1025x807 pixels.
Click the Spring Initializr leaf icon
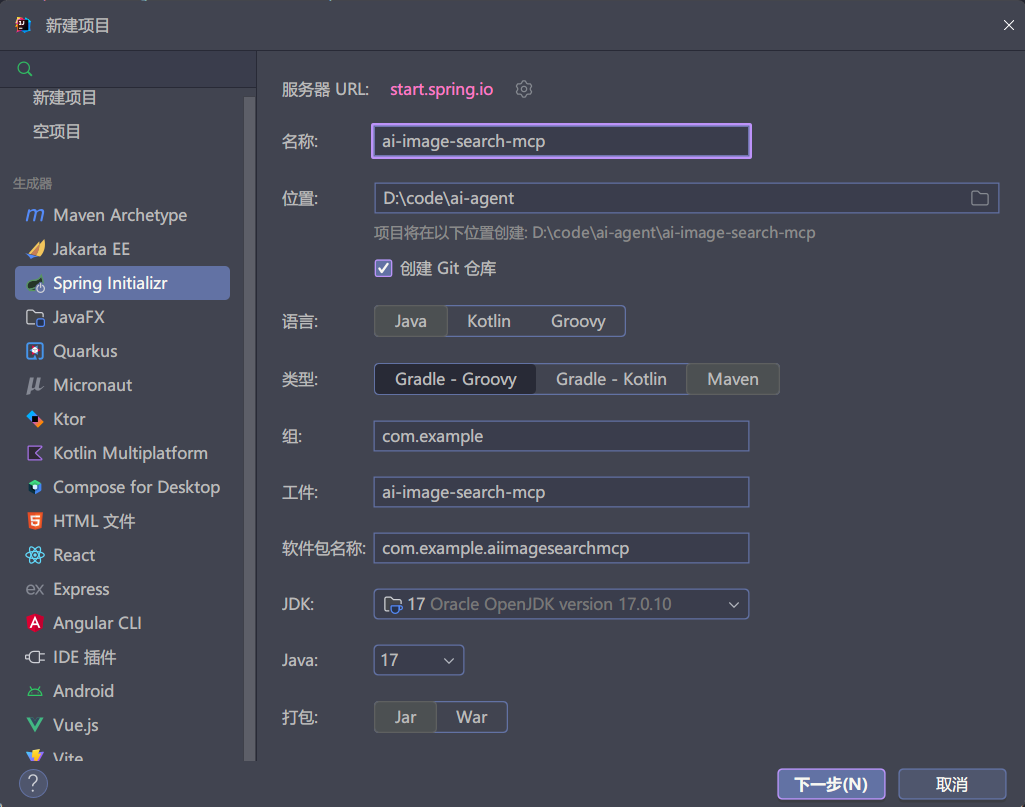[x=35, y=284]
